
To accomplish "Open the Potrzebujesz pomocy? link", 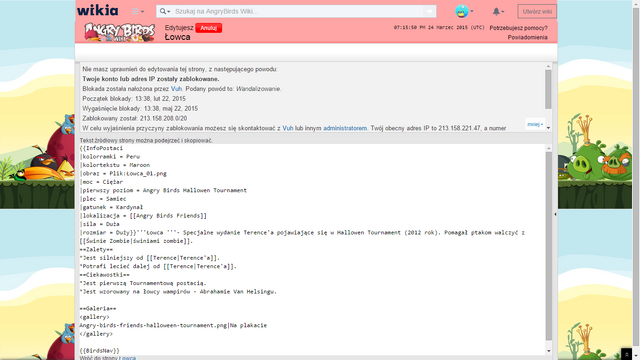I will pyautogui.click(x=518, y=28).
